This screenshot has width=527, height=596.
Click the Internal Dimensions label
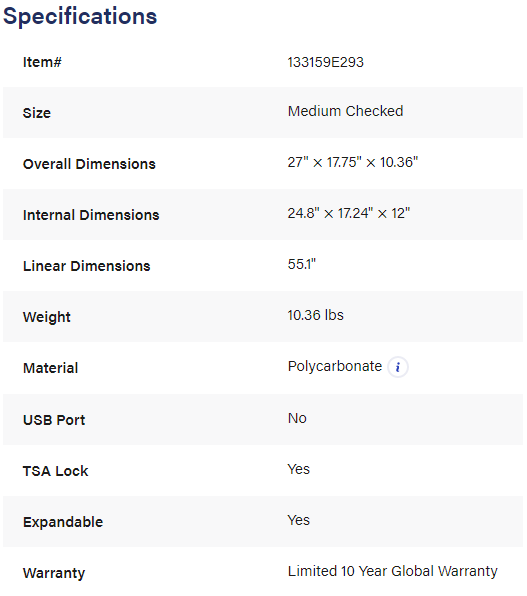(x=91, y=215)
